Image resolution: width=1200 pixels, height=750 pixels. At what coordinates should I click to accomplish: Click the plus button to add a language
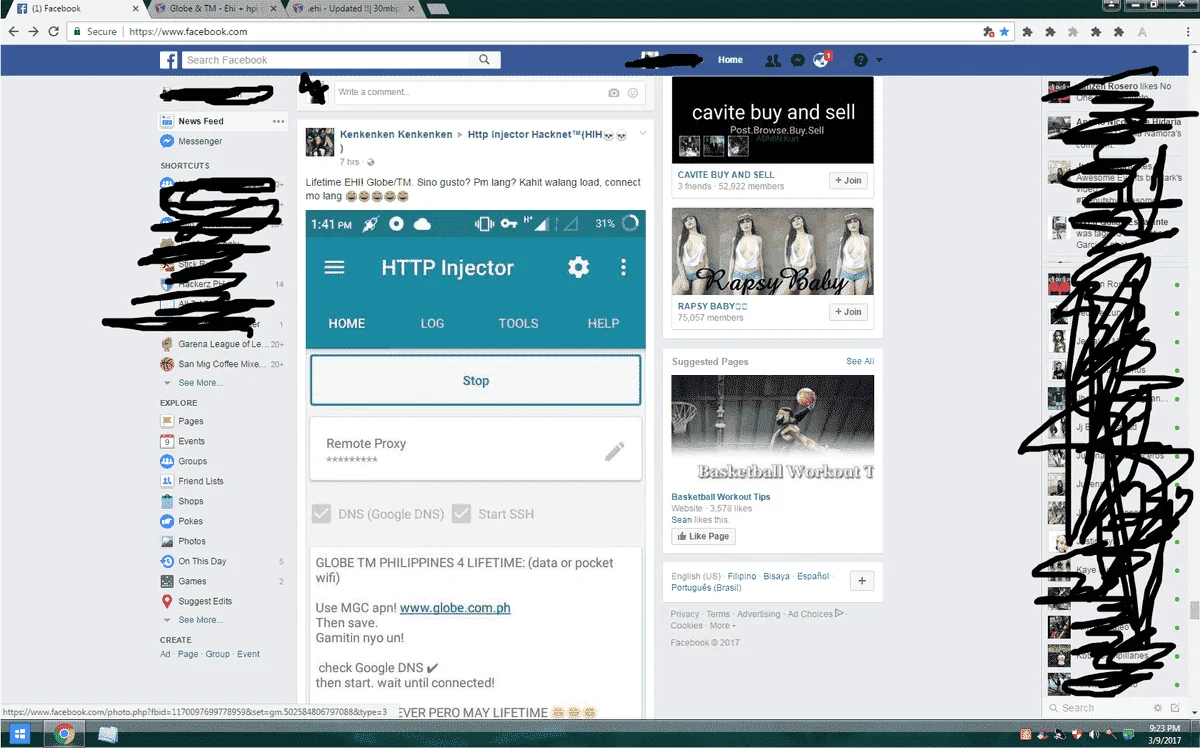[x=863, y=581]
